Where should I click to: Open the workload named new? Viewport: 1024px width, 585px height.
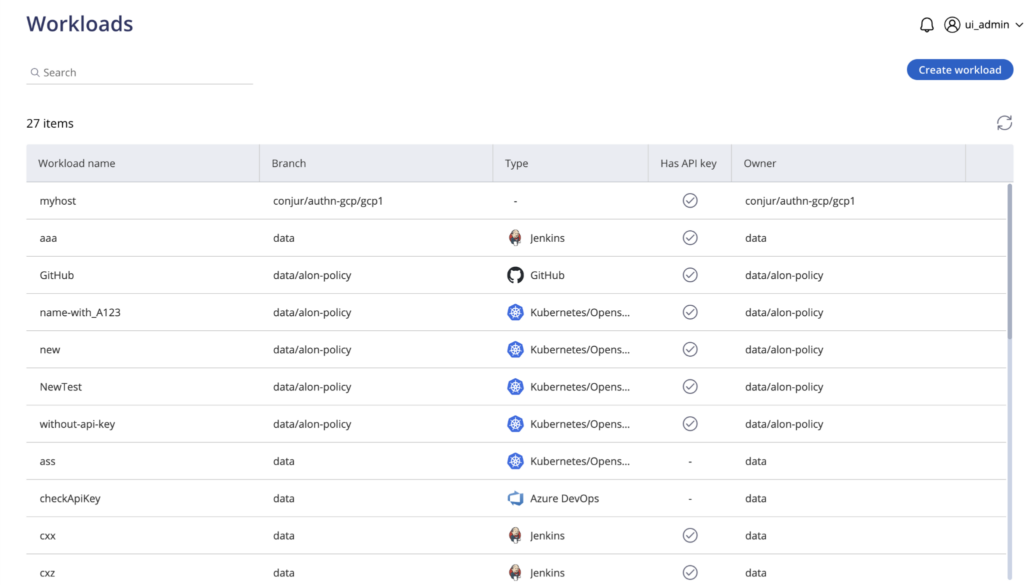(50, 350)
